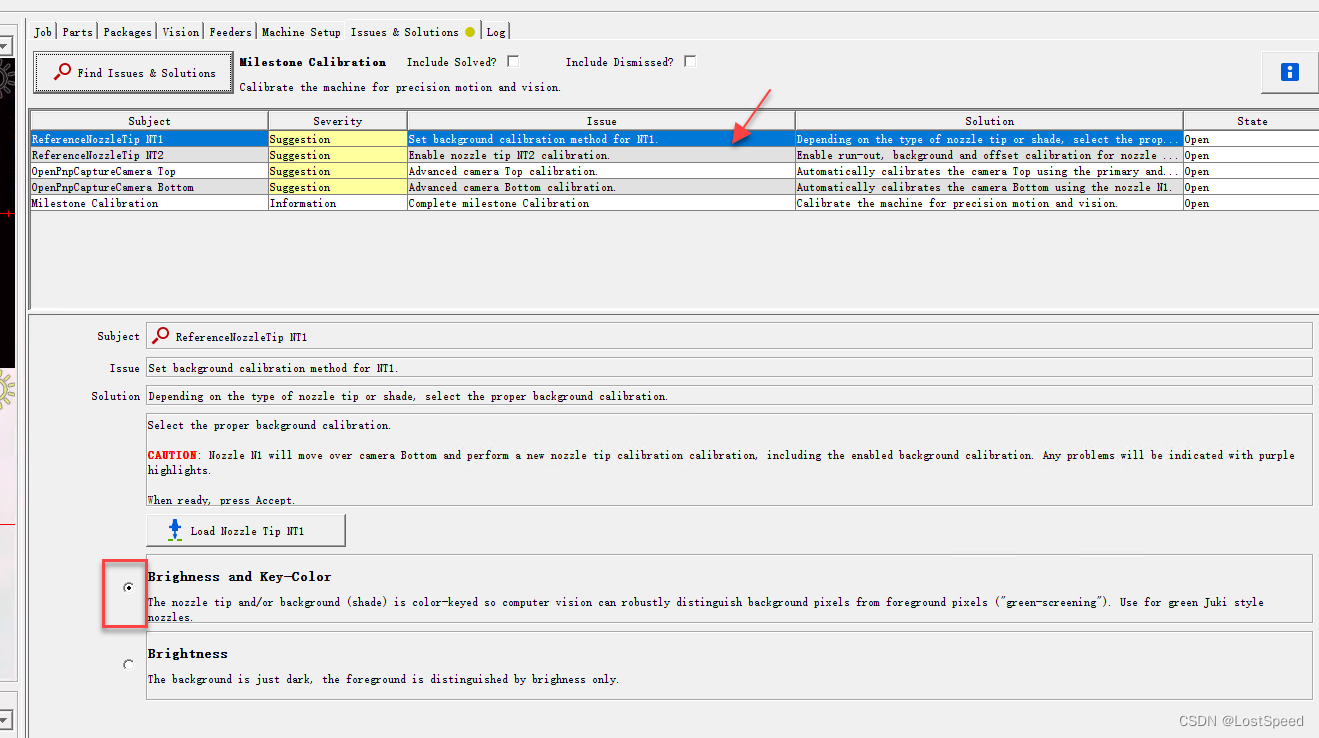Click 'Complete milestone Calibration' cell
This screenshot has height=738, width=1319.
tap(601, 204)
